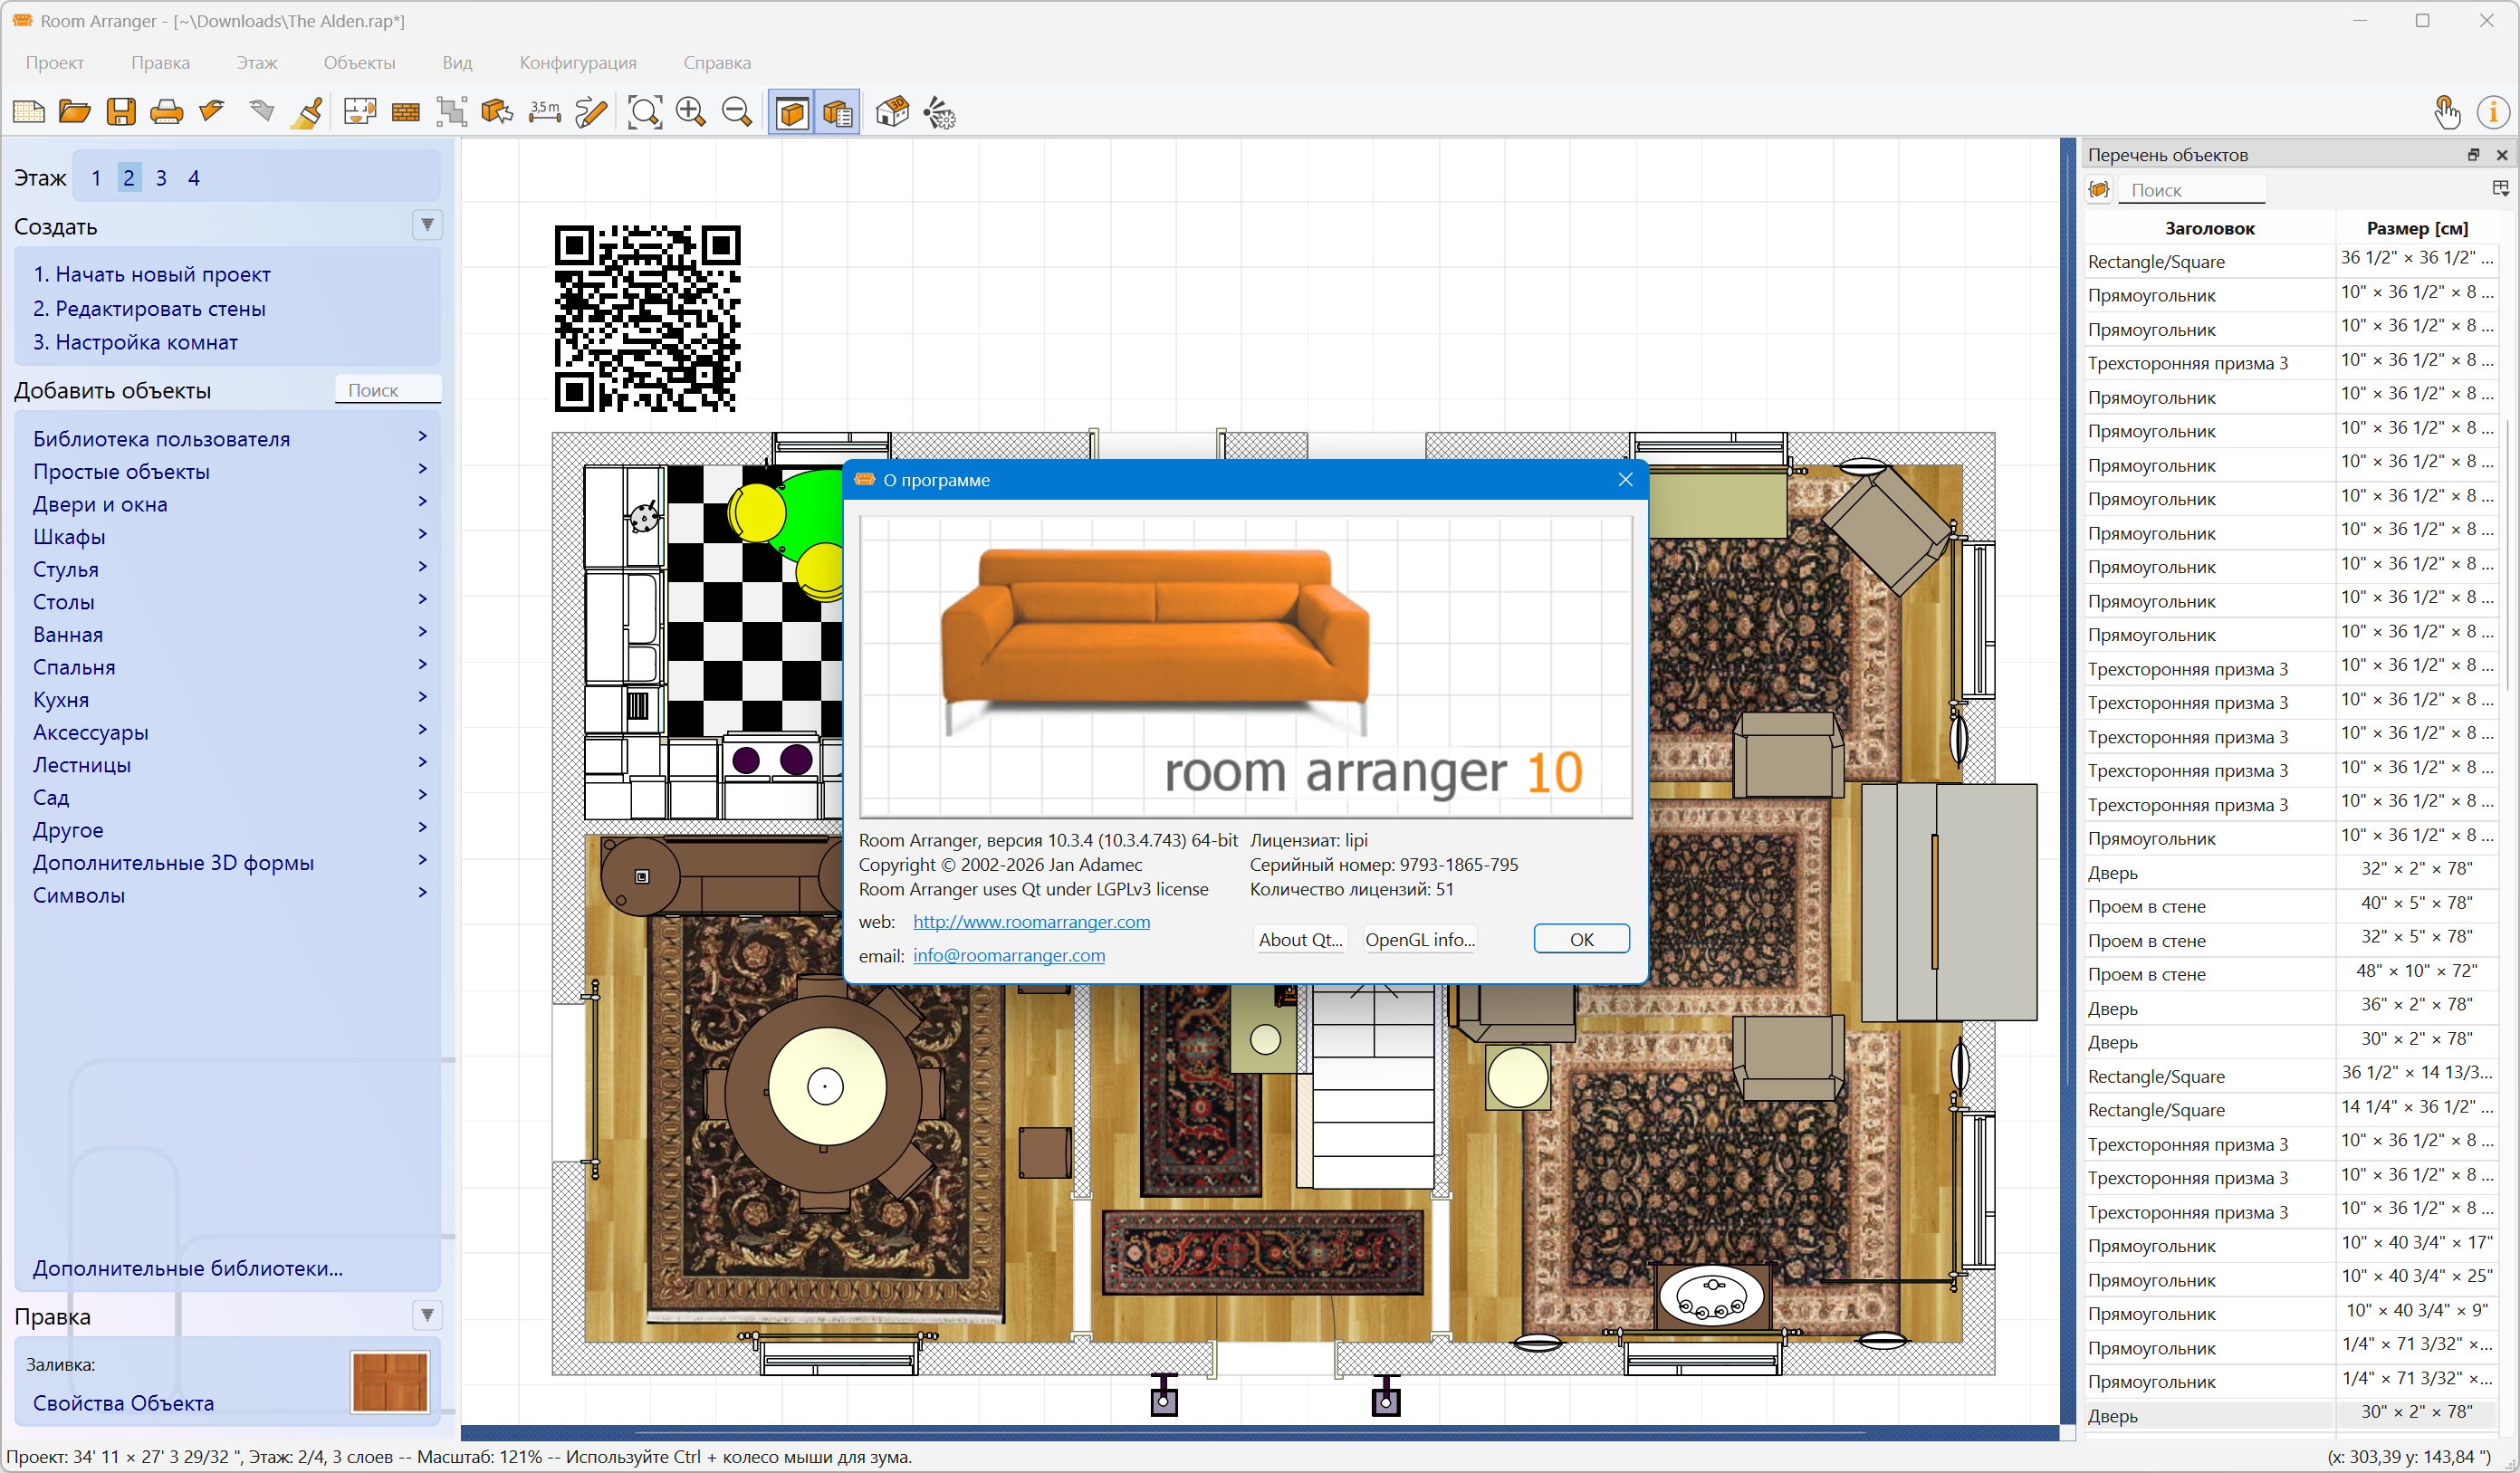Open the Конфигурация menu
The width and height of the screenshot is (2520, 1473).
(577, 62)
